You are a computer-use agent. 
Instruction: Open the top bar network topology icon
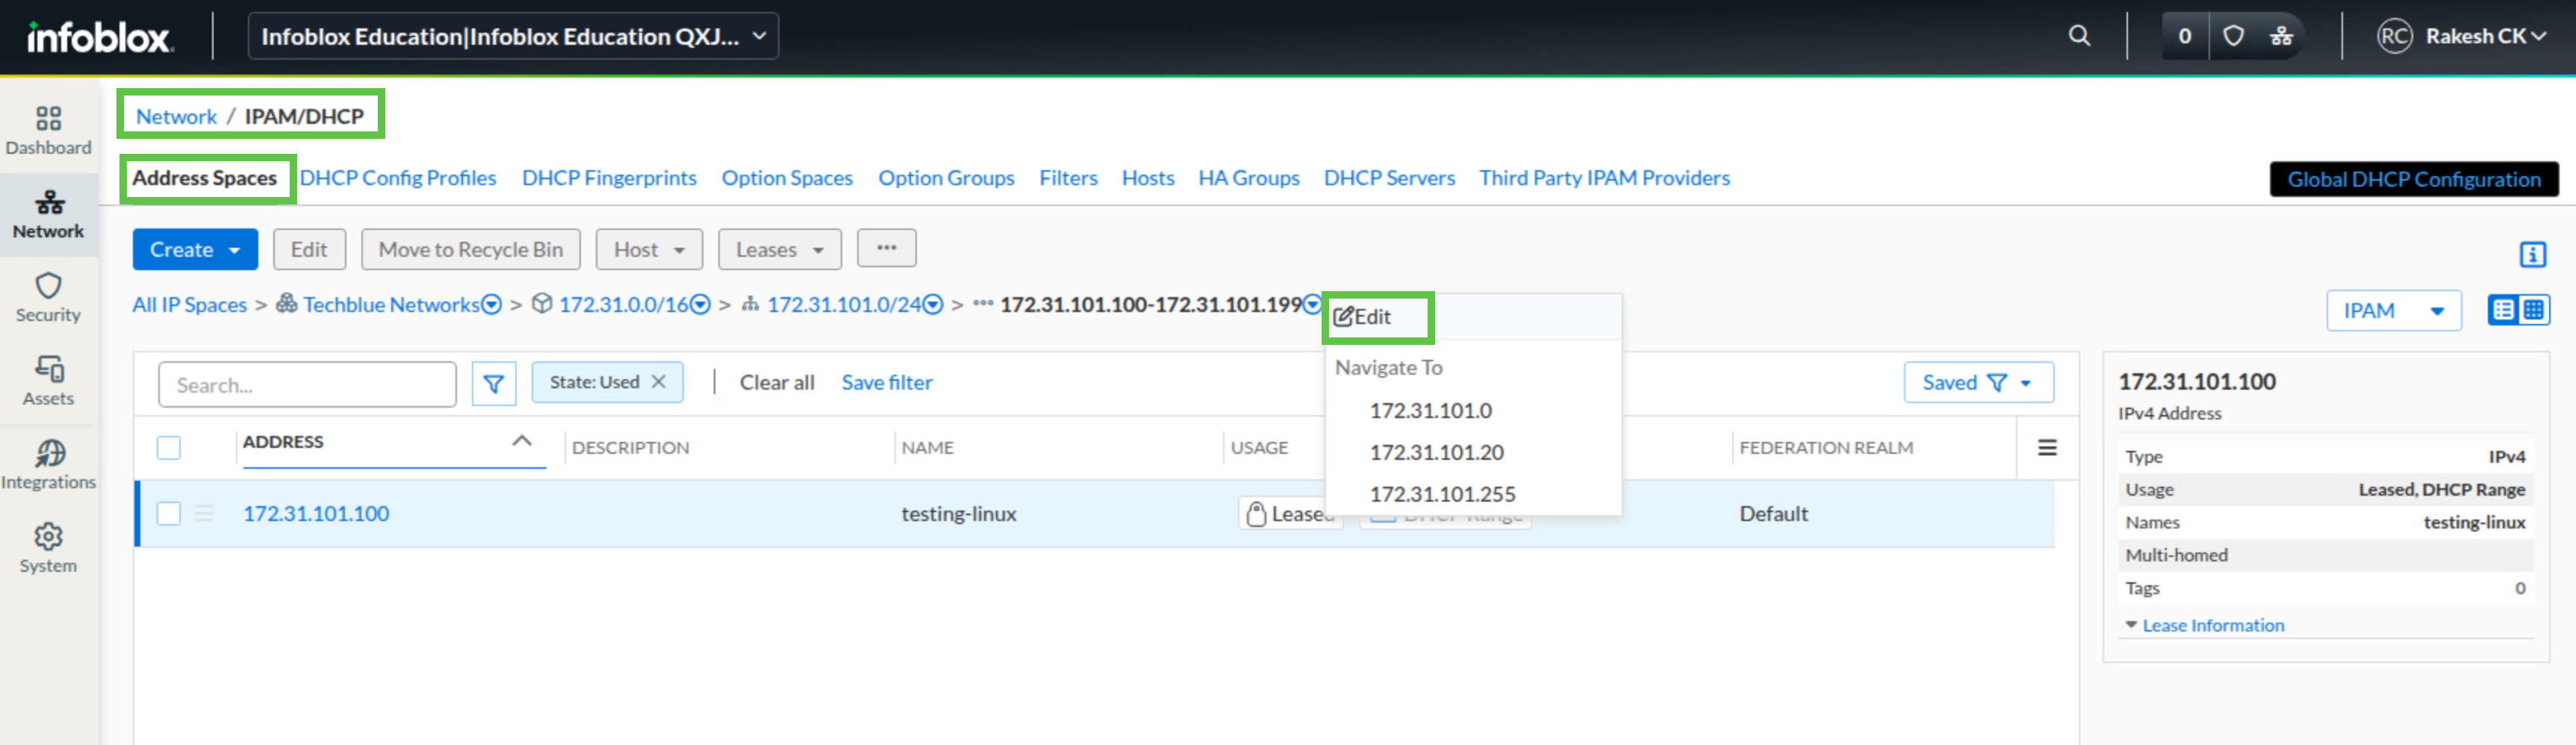[x=2281, y=36]
